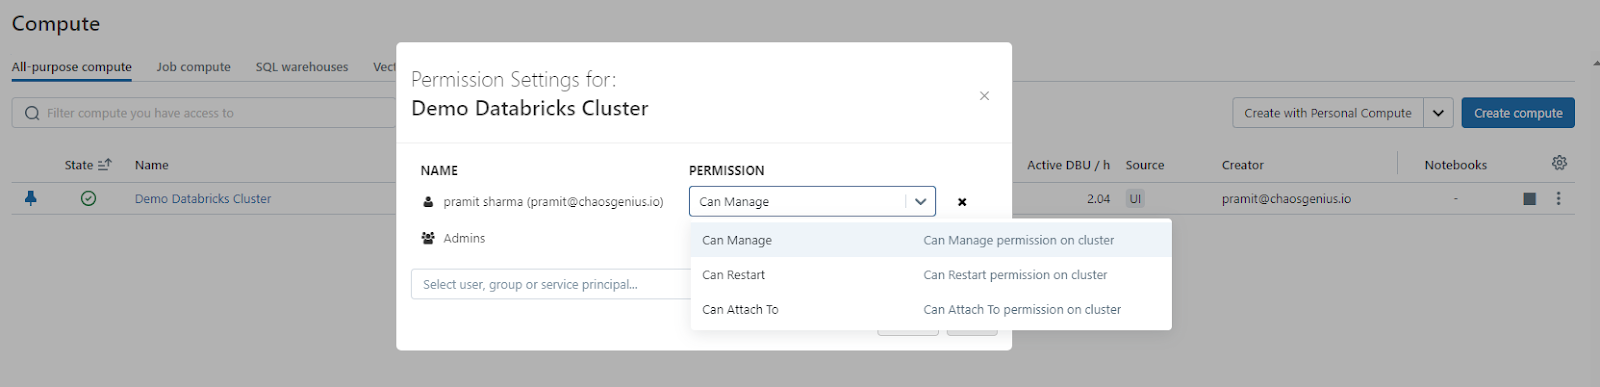Click the Can Restart permission on cluster description

(x=1015, y=275)
